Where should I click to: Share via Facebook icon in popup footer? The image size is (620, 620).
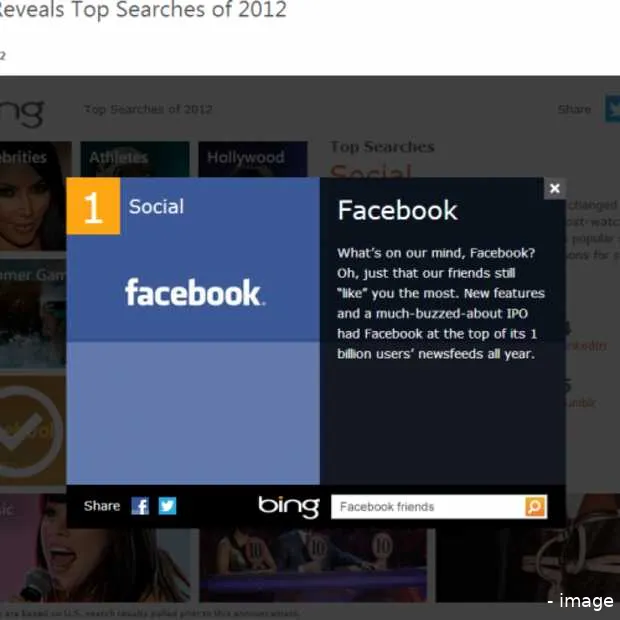140,506
